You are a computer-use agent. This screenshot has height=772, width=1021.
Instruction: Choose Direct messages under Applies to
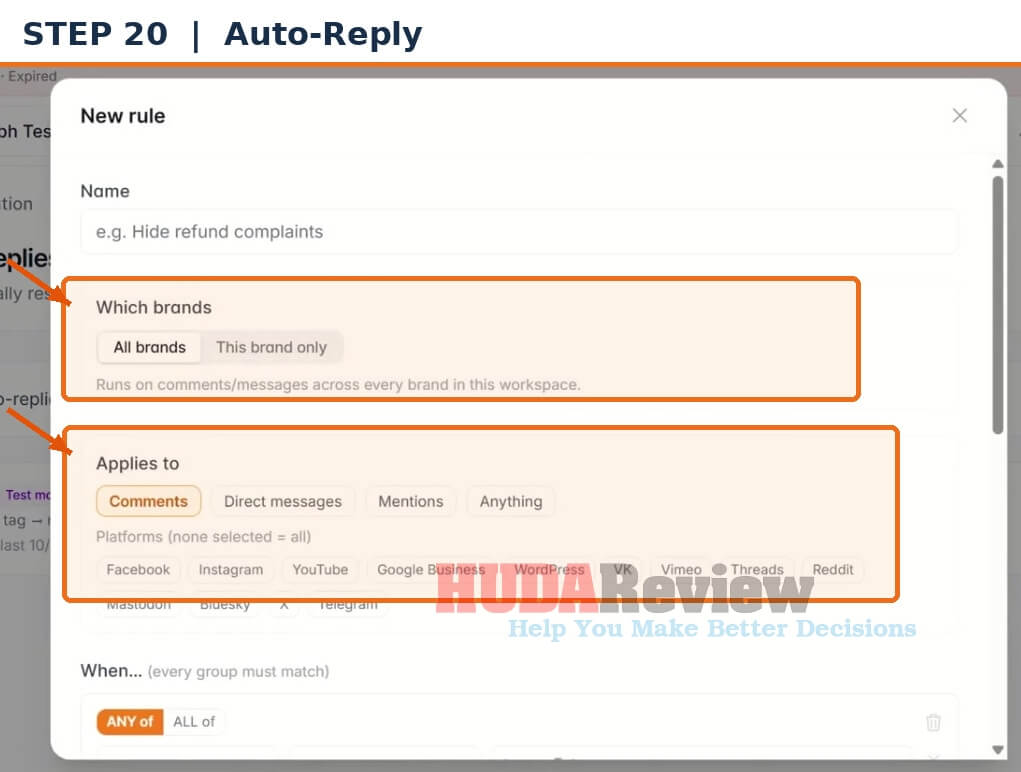(x=283, y=501)
